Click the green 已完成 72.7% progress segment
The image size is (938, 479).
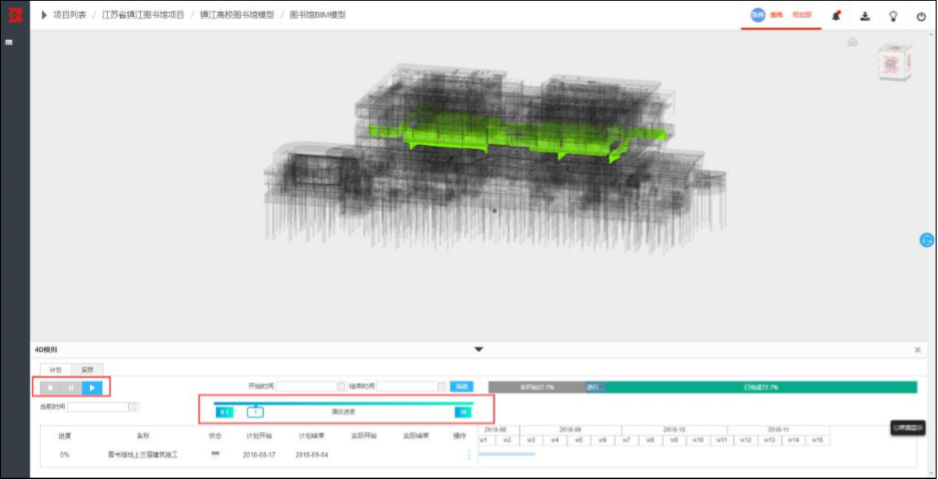(x=761, y=387)
